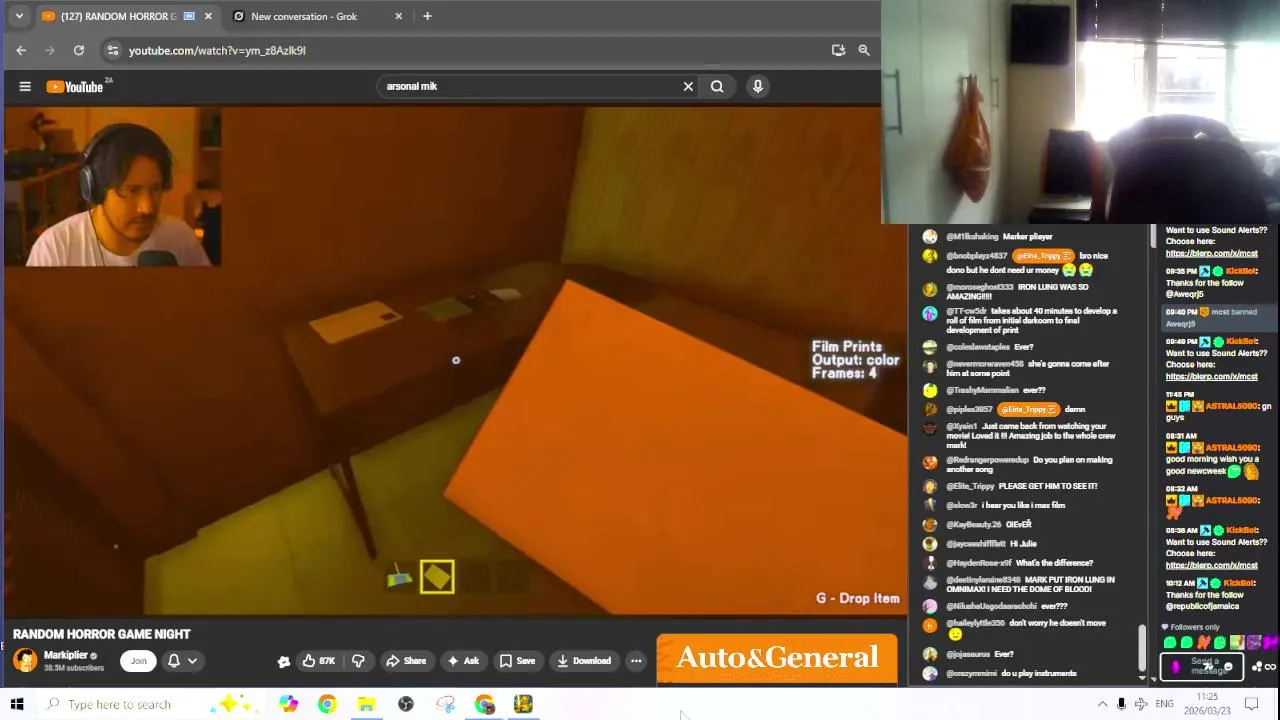Open the Windows notification center
The width and height of the screenshot is (1280, 720).
coord(1251,704)
